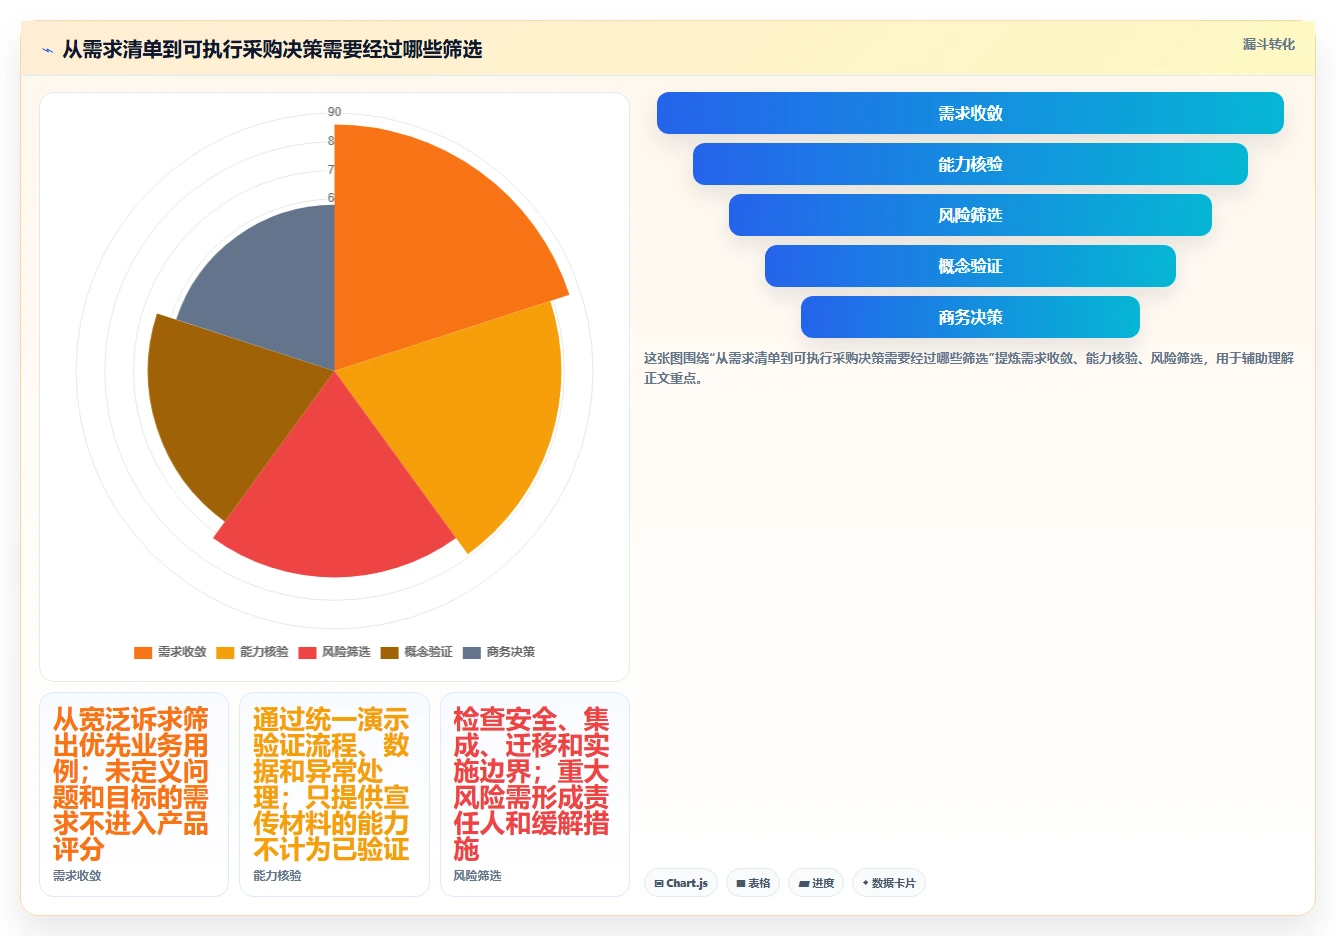Screen dimensions: 1336x936
Task: Select the 风险筛选 funnel bar
Action: point(970,215)
